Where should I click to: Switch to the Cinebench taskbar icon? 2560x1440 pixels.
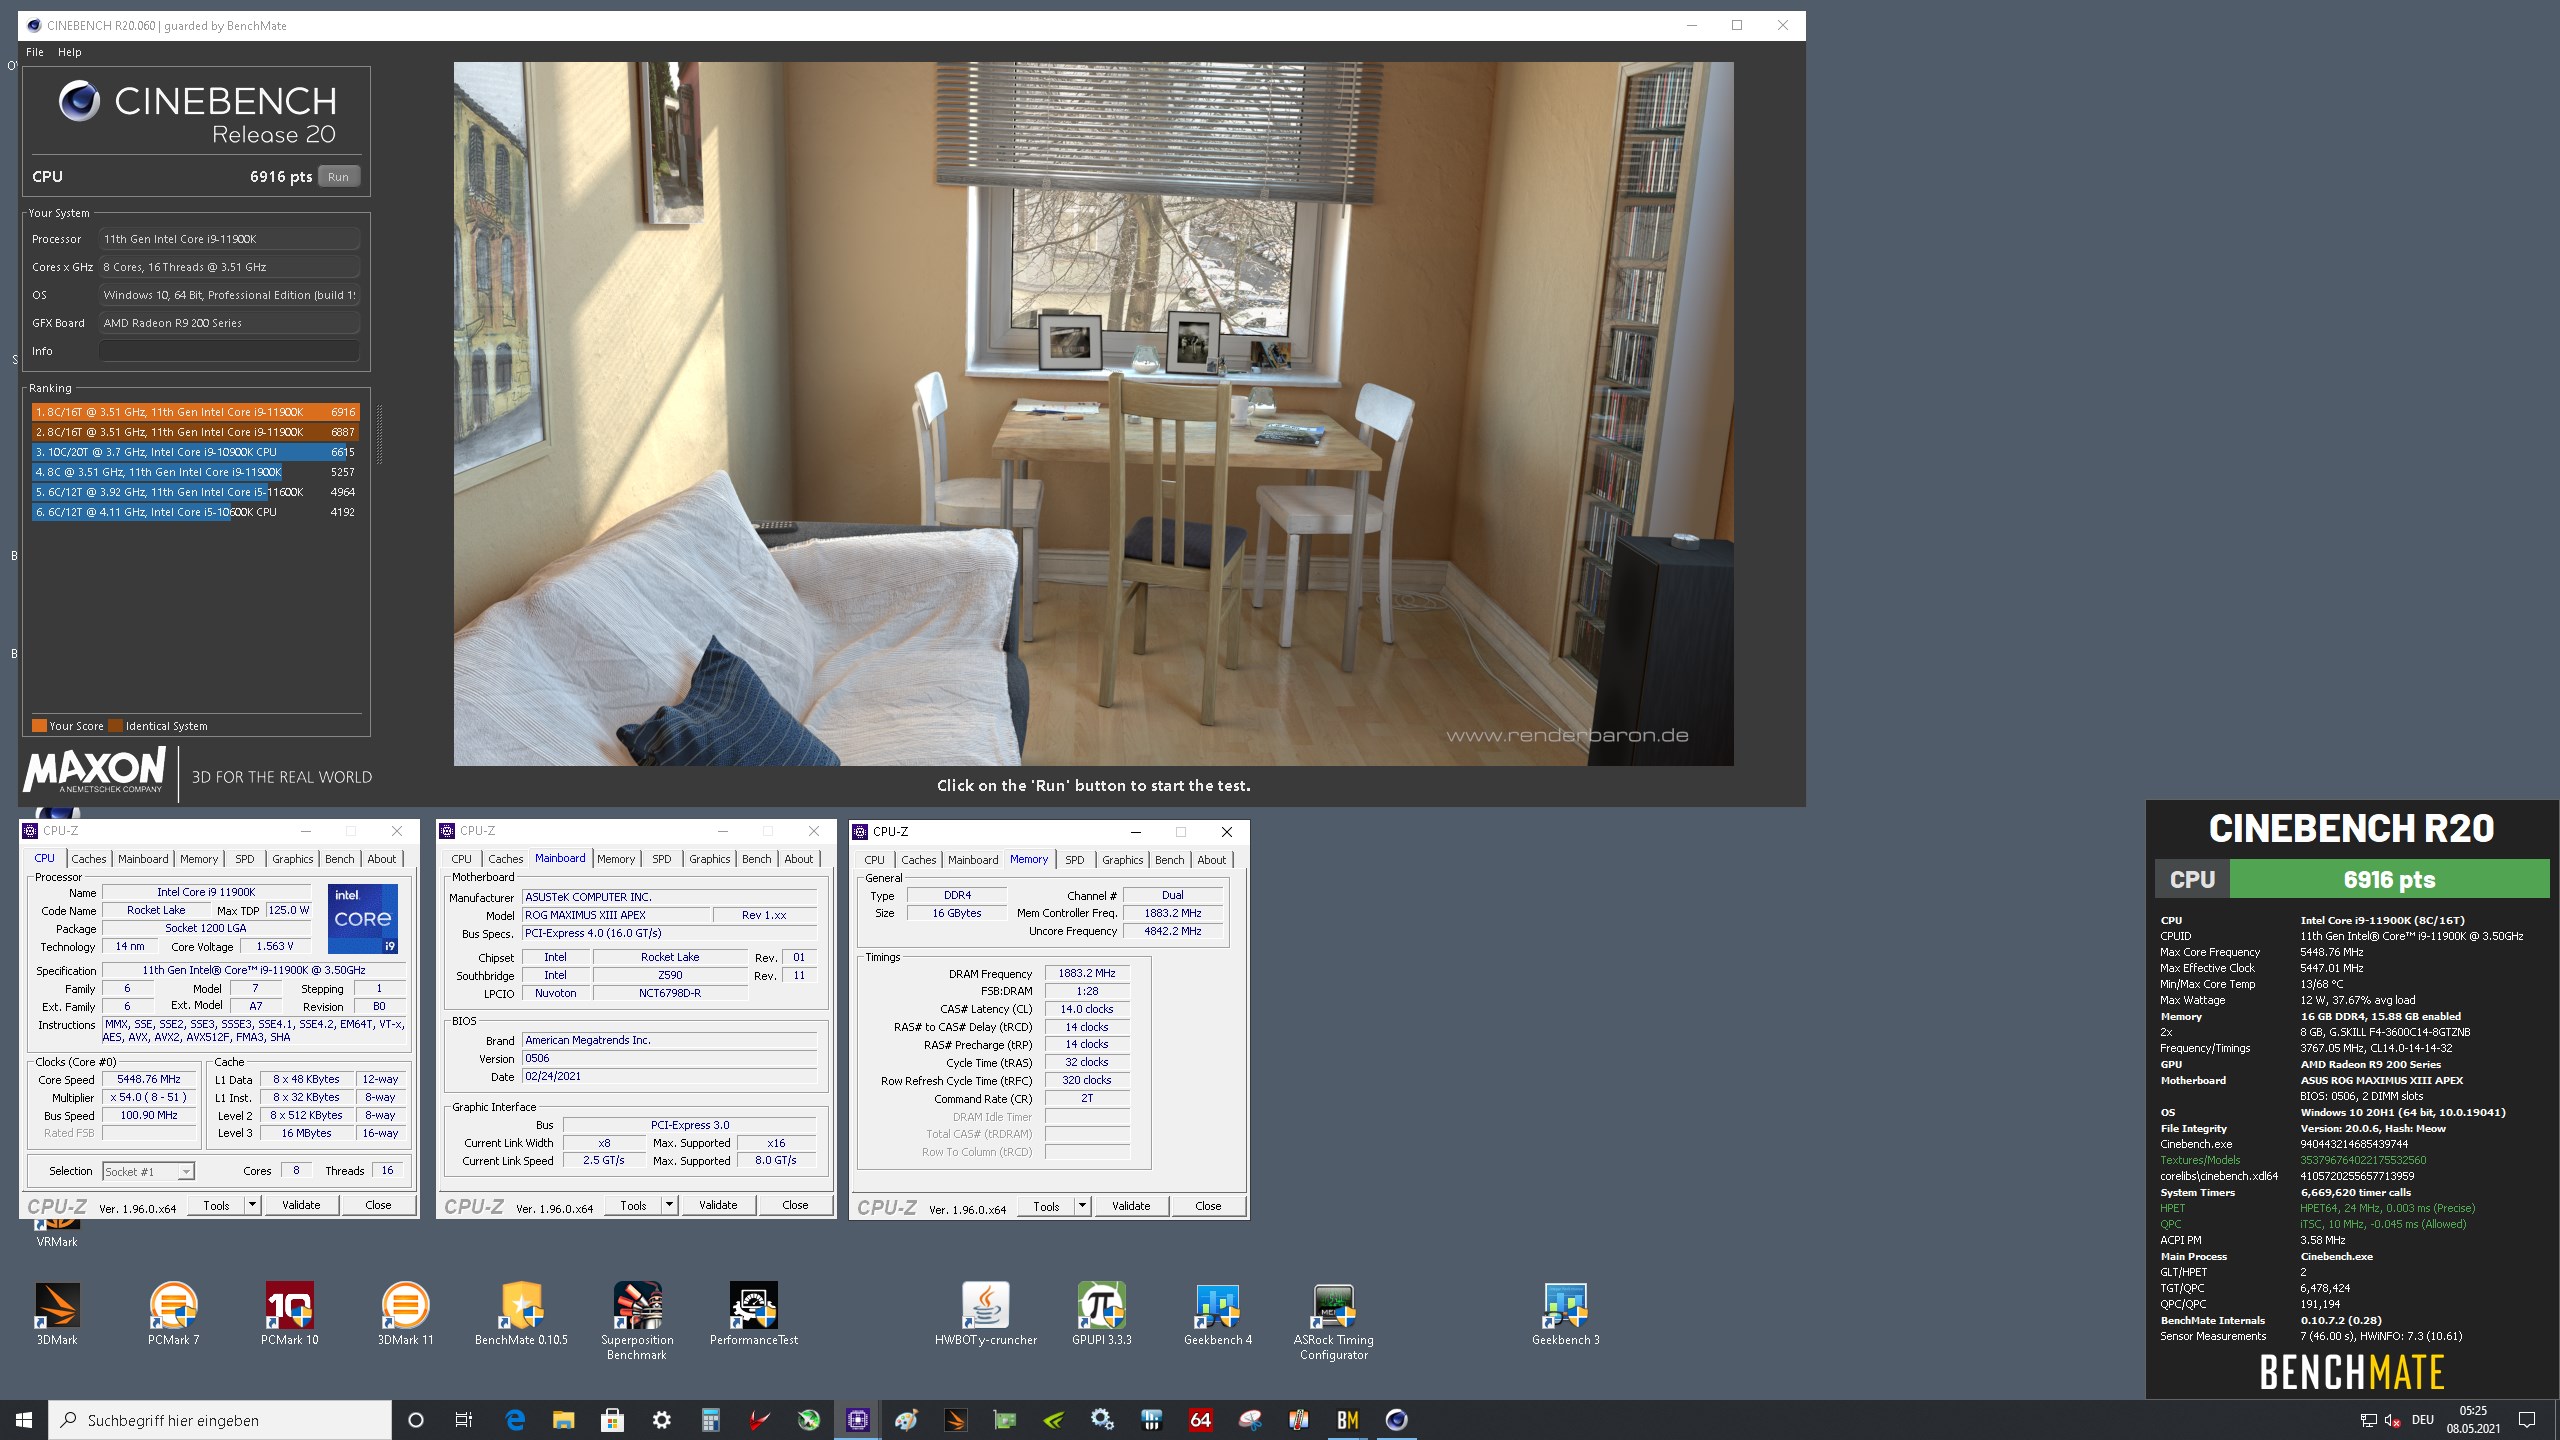click(x=1397, y=1420)
